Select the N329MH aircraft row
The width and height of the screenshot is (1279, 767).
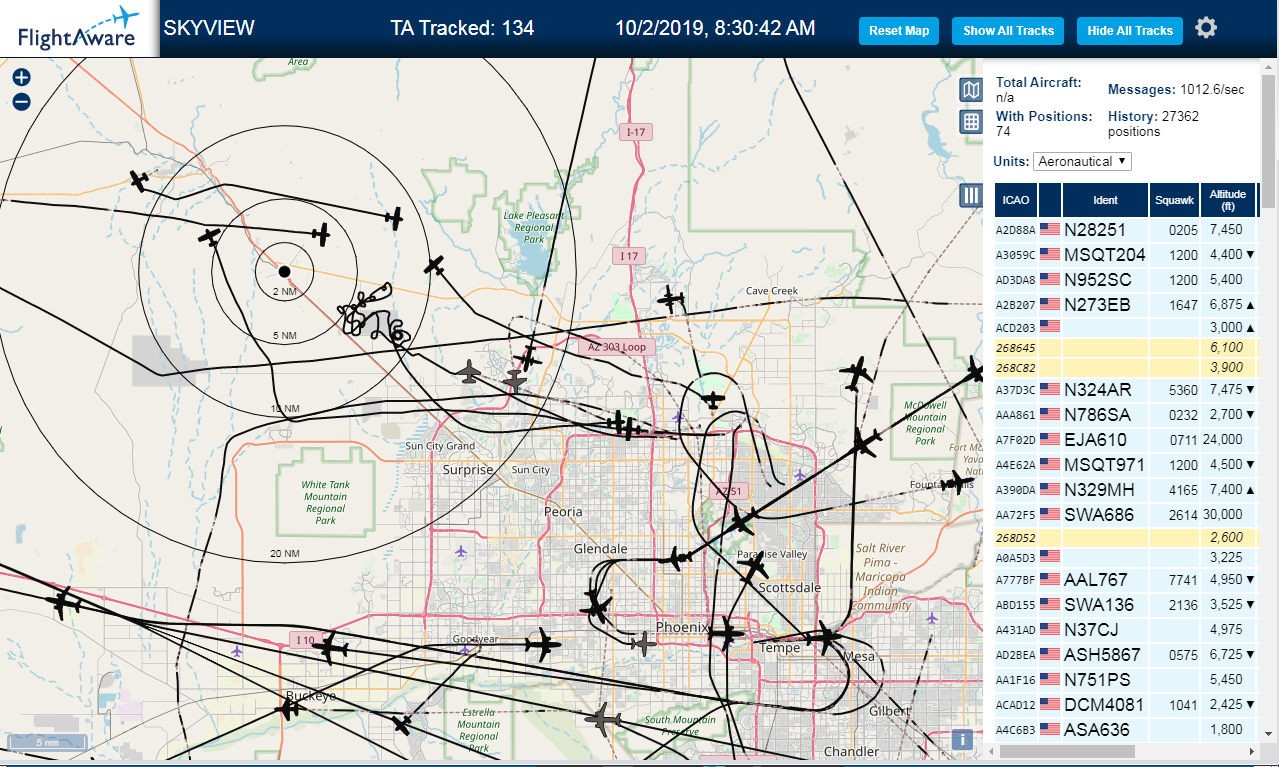(1125, 489)
